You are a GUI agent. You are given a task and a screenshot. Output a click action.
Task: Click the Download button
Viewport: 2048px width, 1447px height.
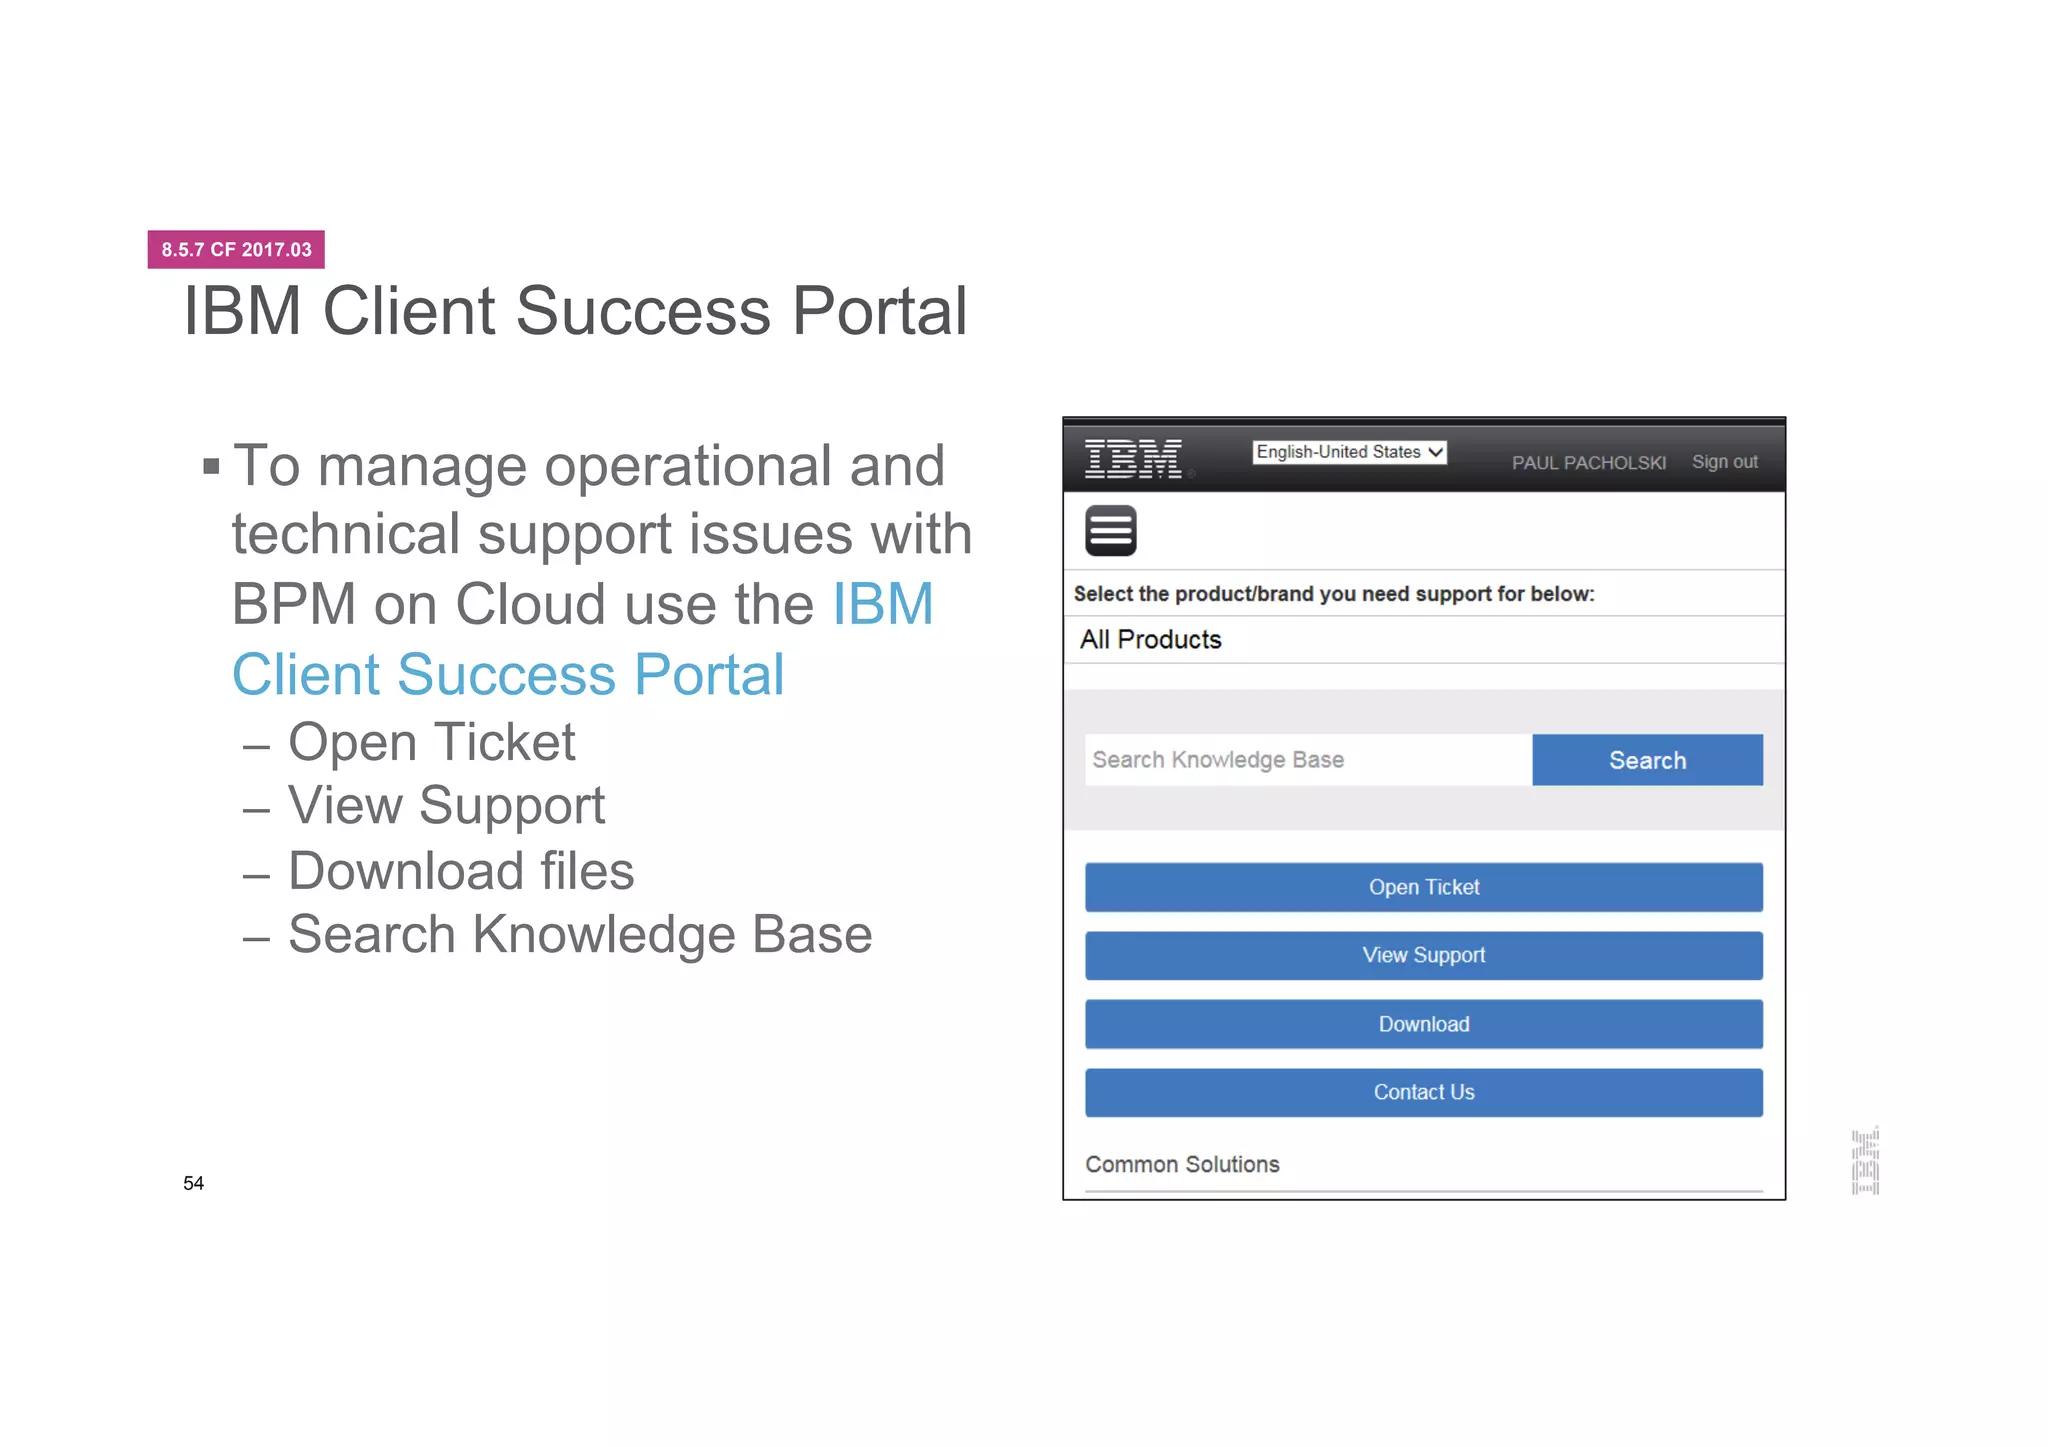1424,1024
